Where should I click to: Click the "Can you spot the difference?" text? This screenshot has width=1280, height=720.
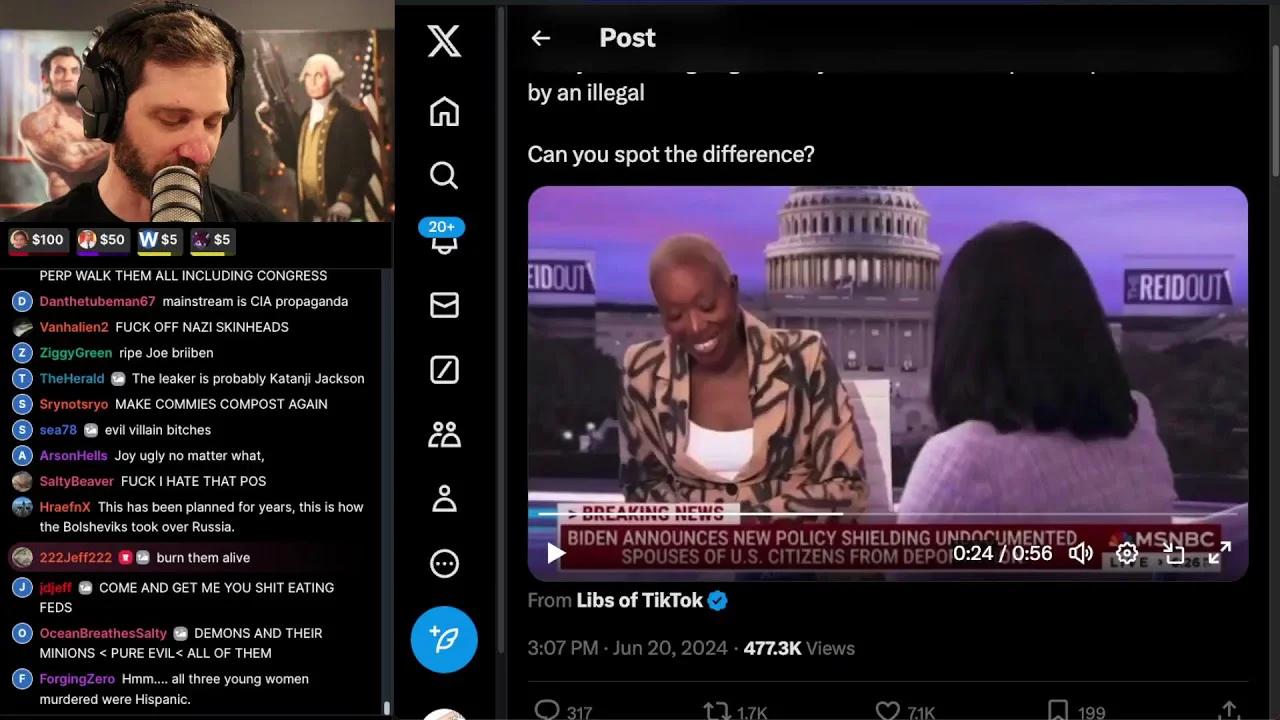click(671, 154)
